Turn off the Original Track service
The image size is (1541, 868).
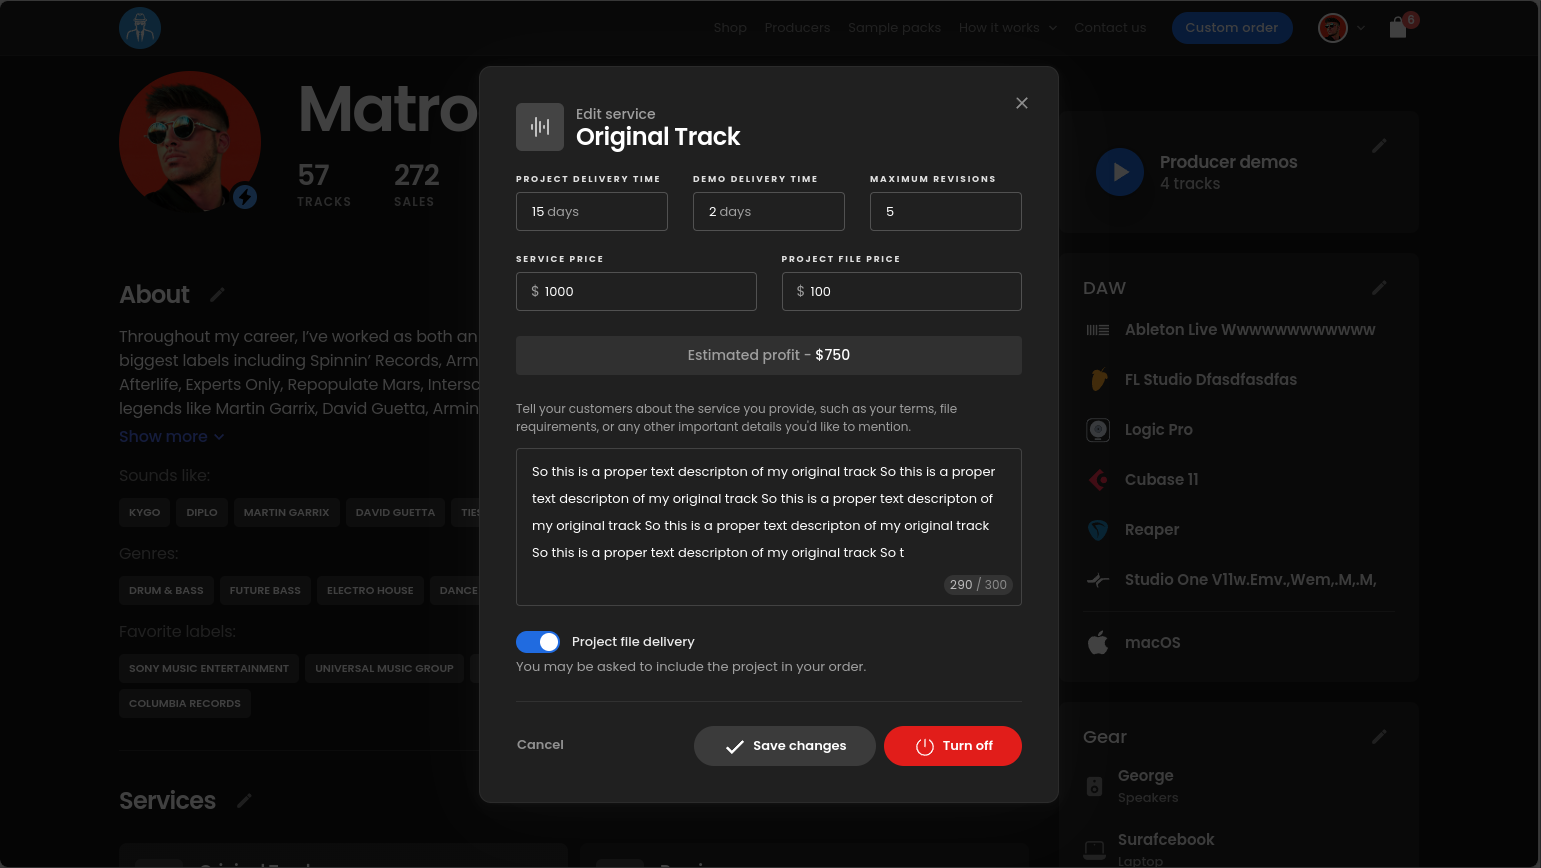click(952, 746)
